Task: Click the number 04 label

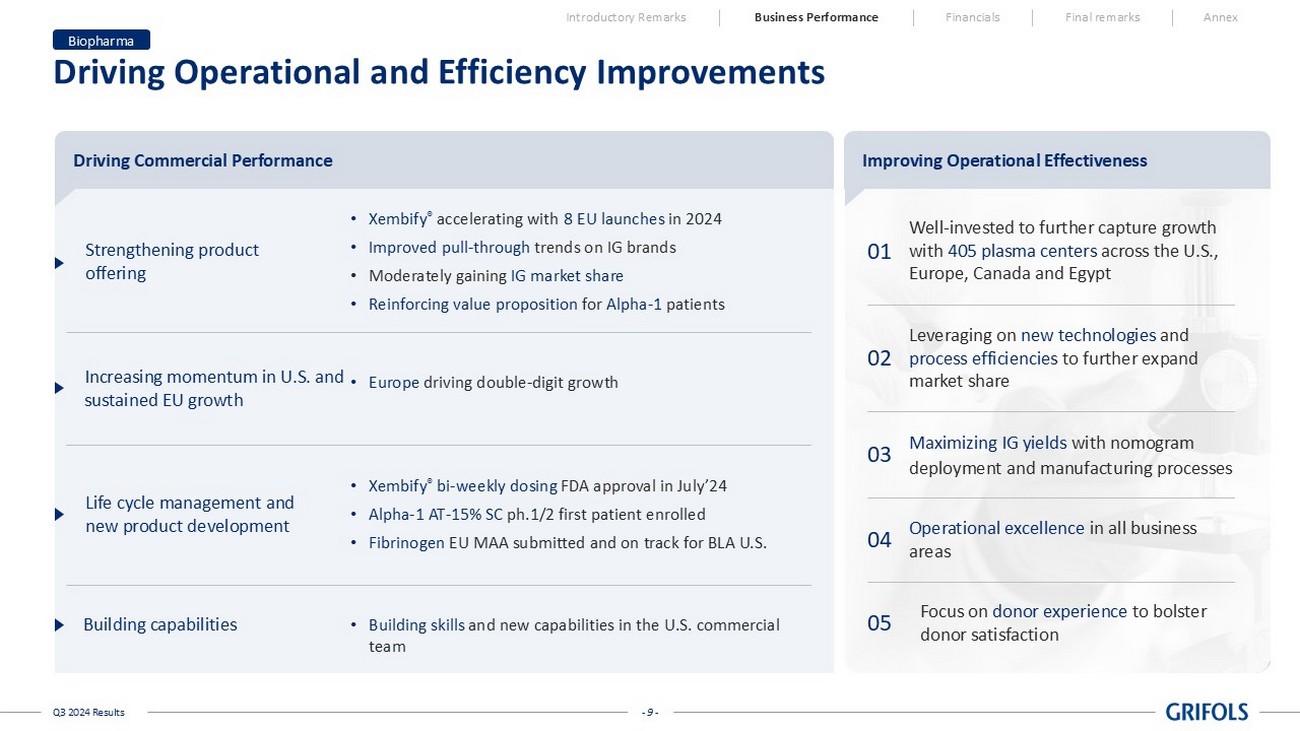Action: pos(879,540)
